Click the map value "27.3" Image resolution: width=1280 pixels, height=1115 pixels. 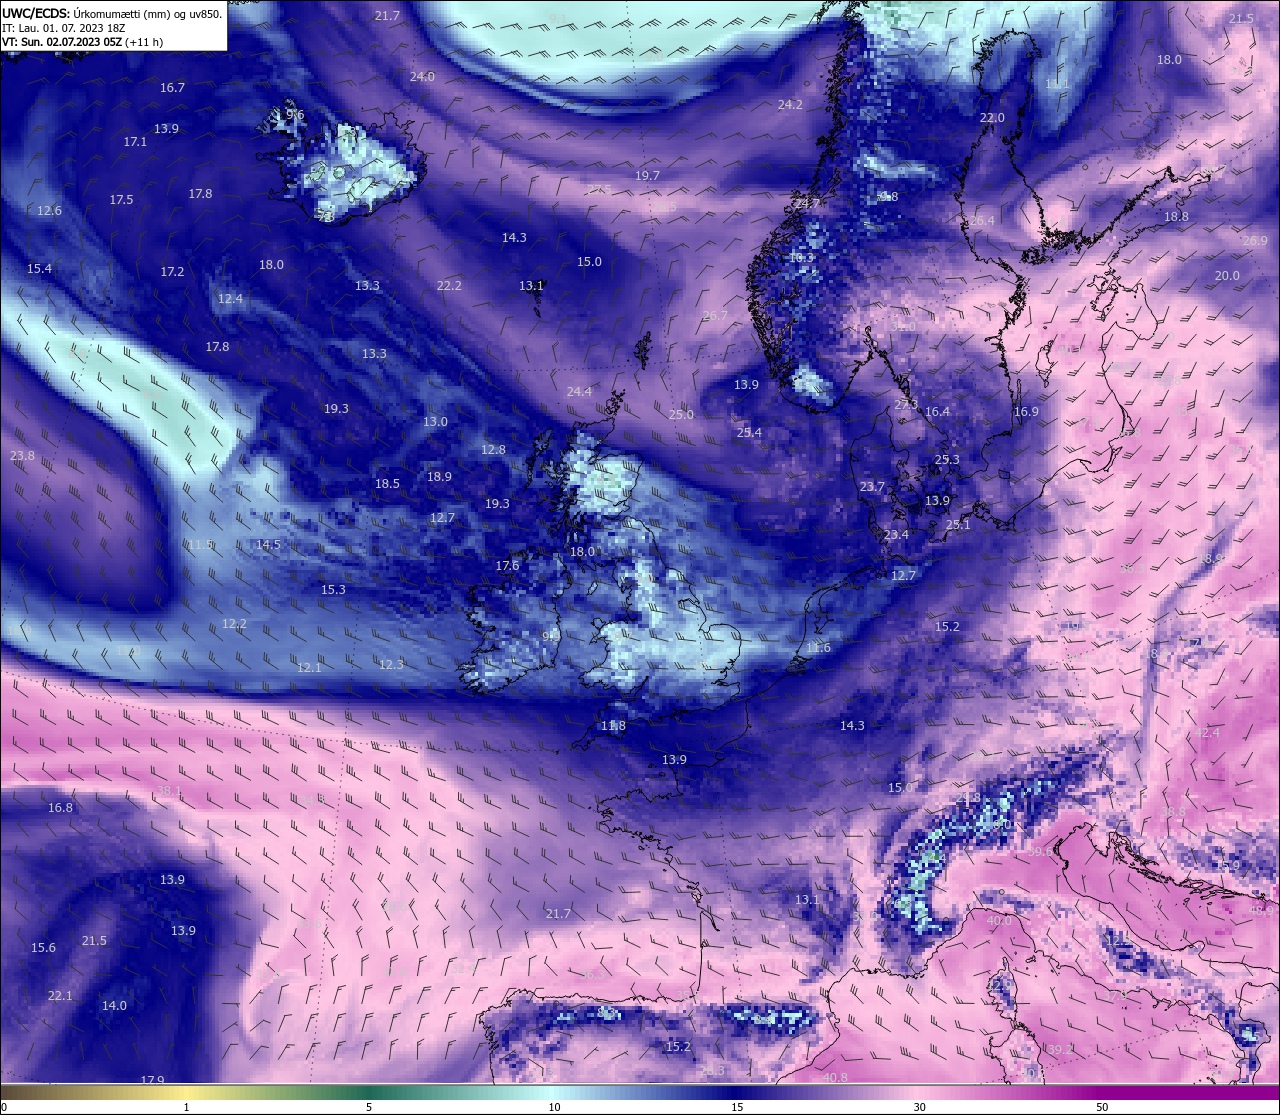tap(906, 405)
